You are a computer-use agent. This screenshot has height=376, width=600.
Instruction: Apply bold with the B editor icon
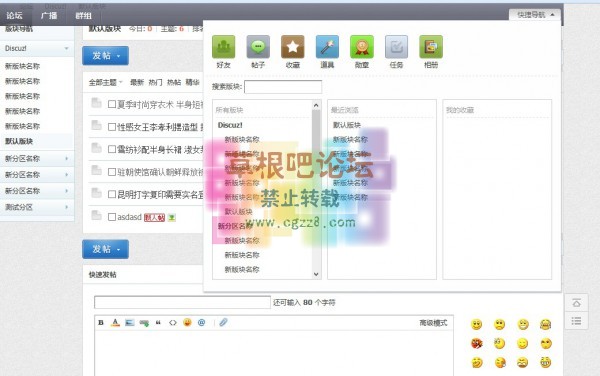pos(101,322)
